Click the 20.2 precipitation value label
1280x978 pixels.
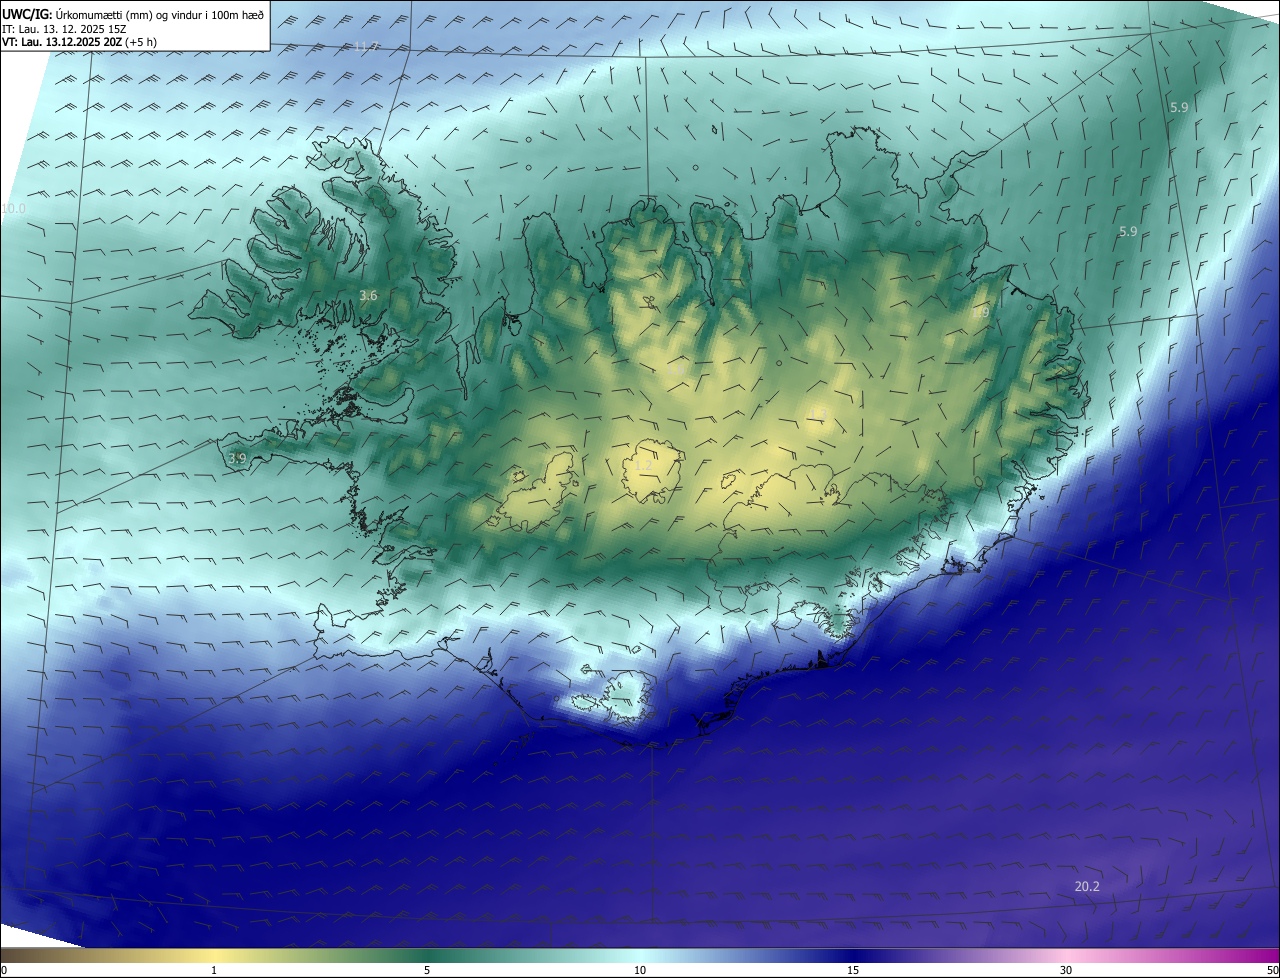point(1087,886)
